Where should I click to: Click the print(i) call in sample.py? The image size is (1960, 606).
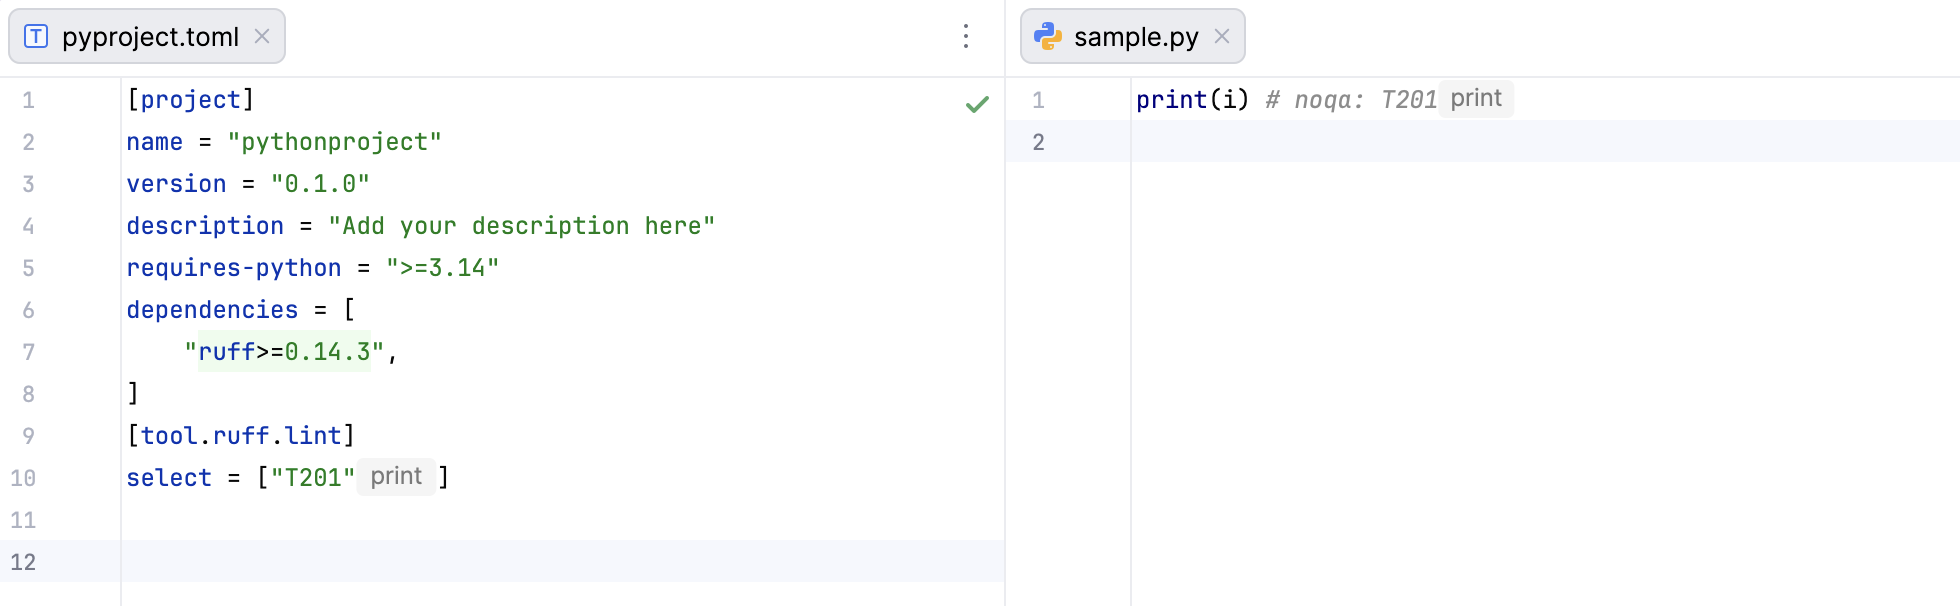1192,100
